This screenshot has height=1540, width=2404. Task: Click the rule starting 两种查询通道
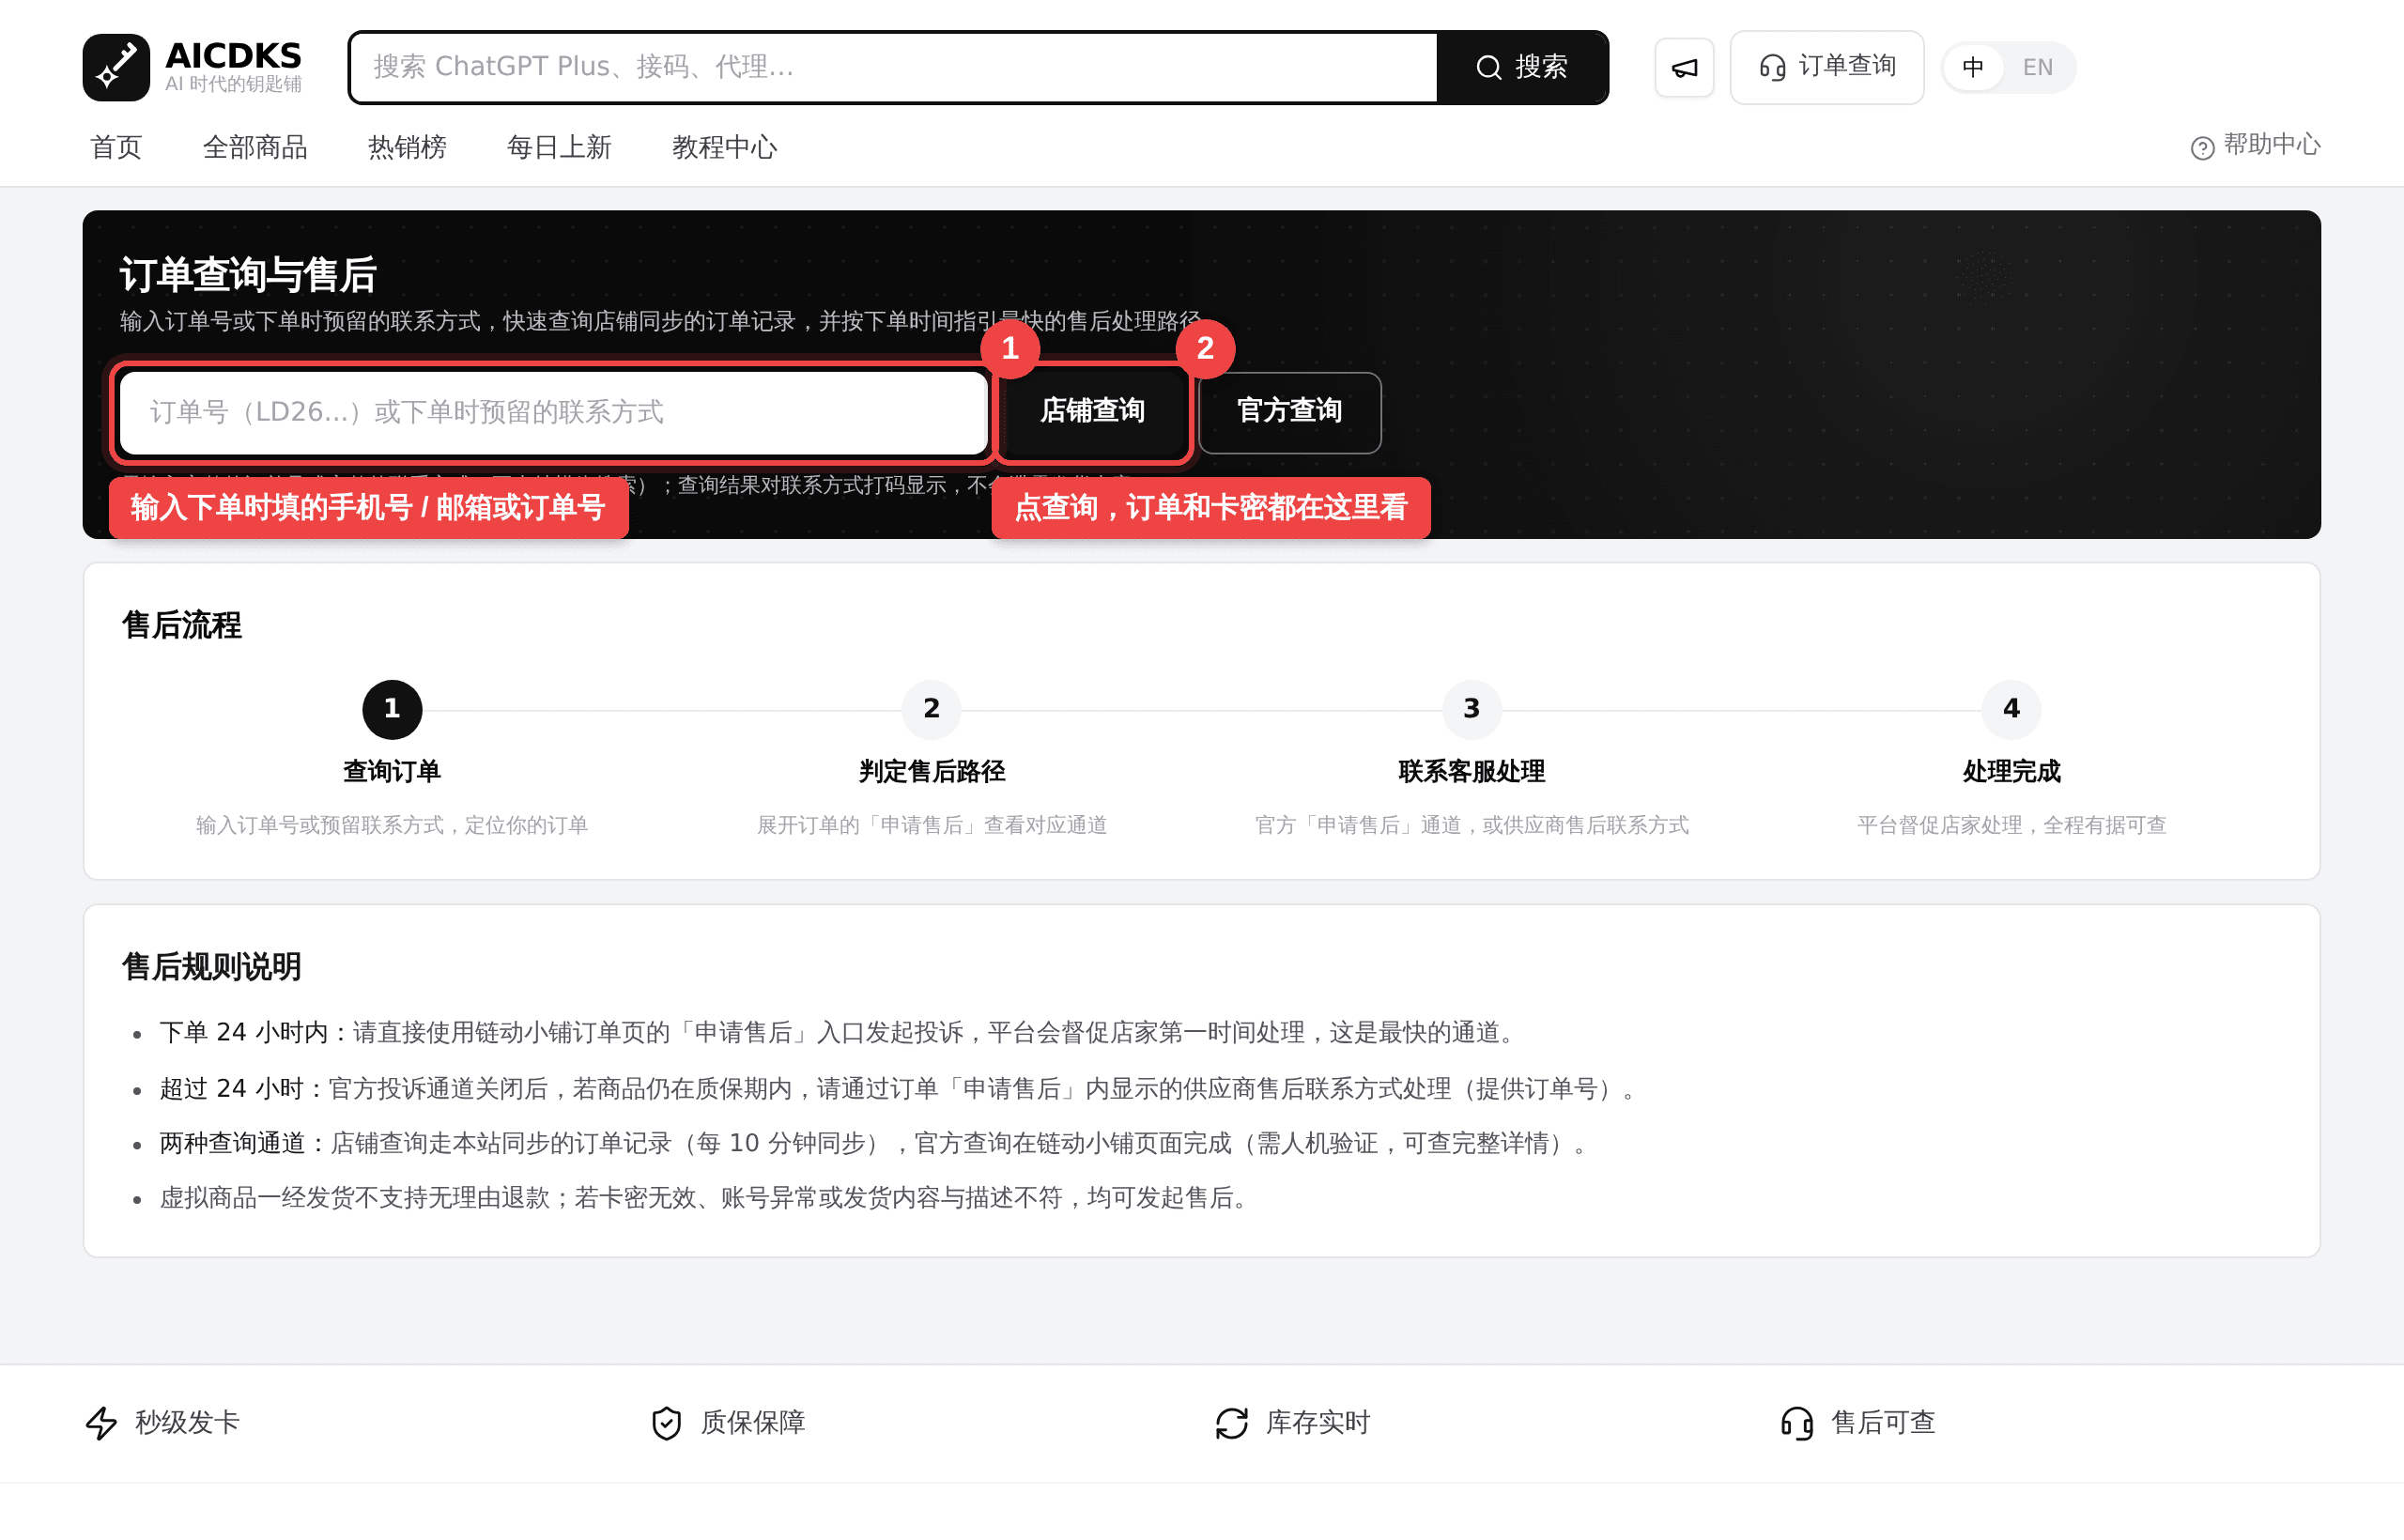point(876,1143)
